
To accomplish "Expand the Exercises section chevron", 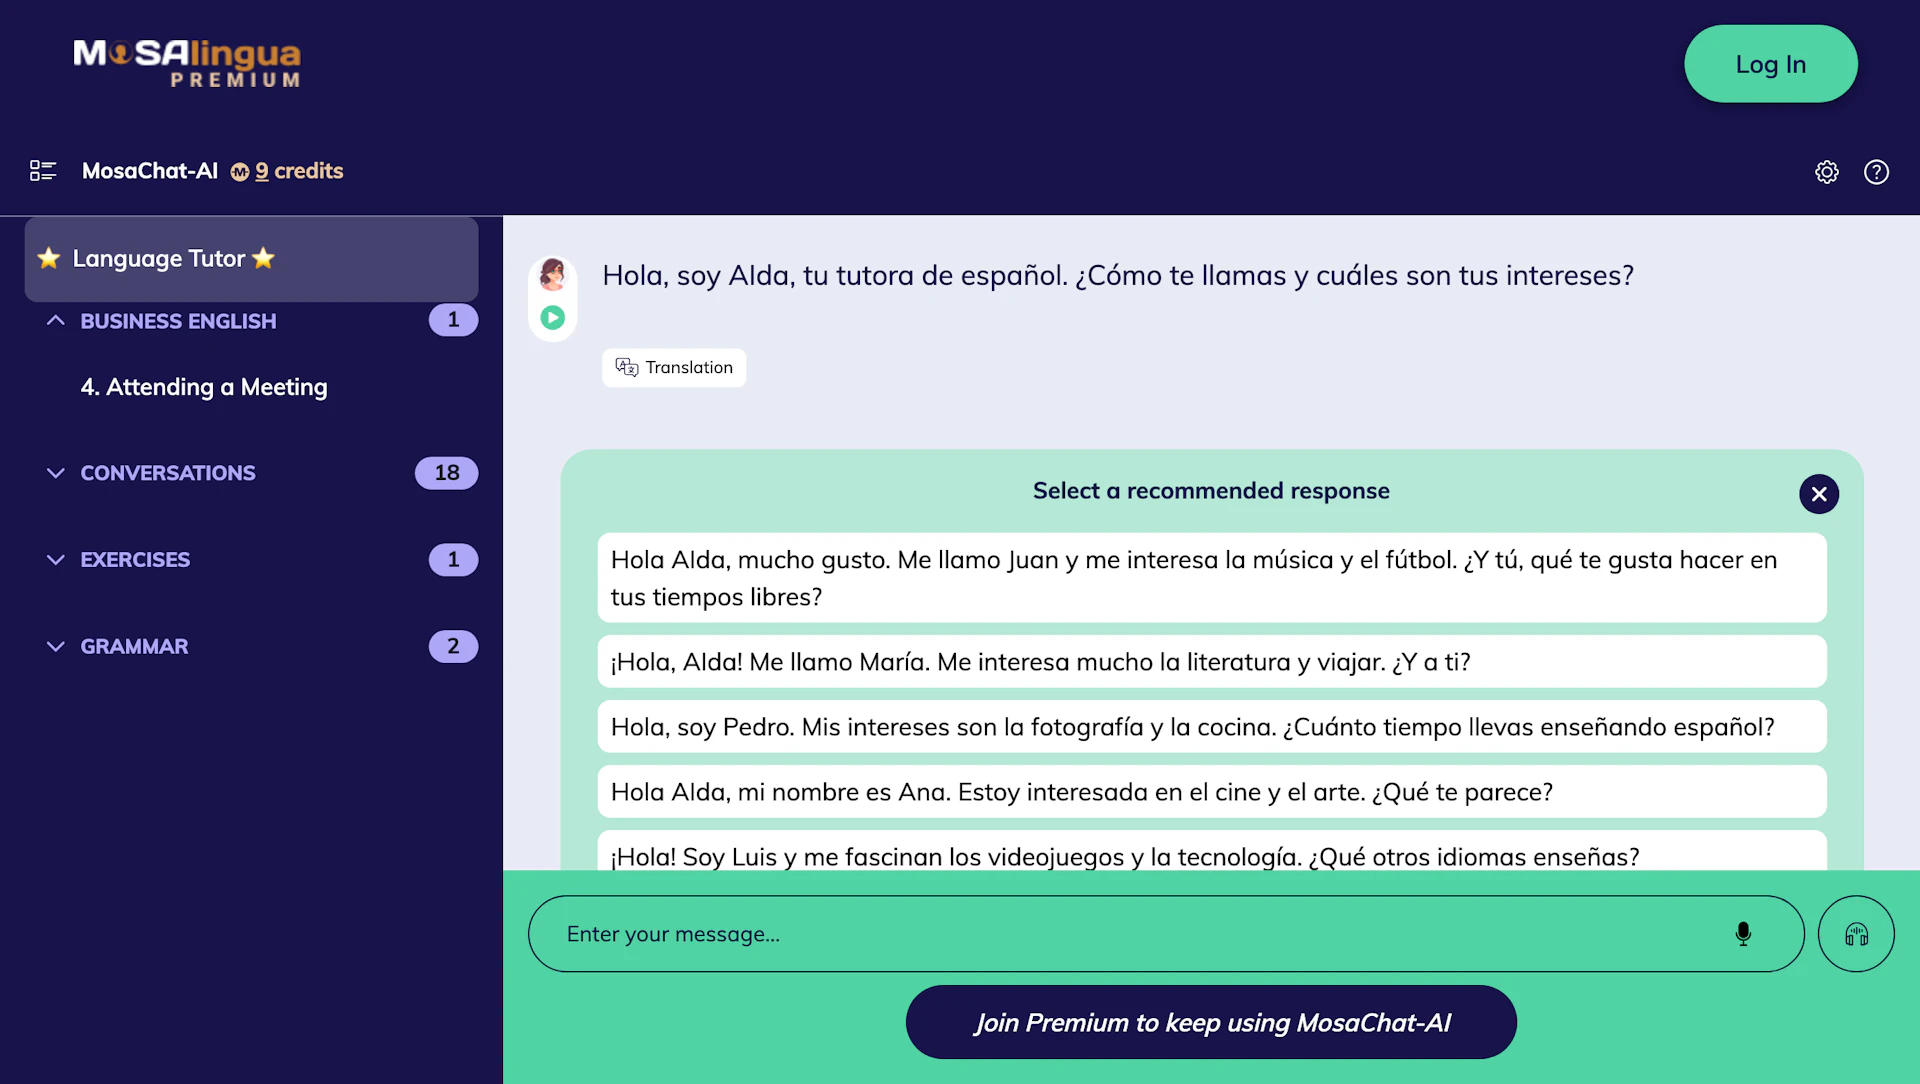I will click(x=56, y=560).
